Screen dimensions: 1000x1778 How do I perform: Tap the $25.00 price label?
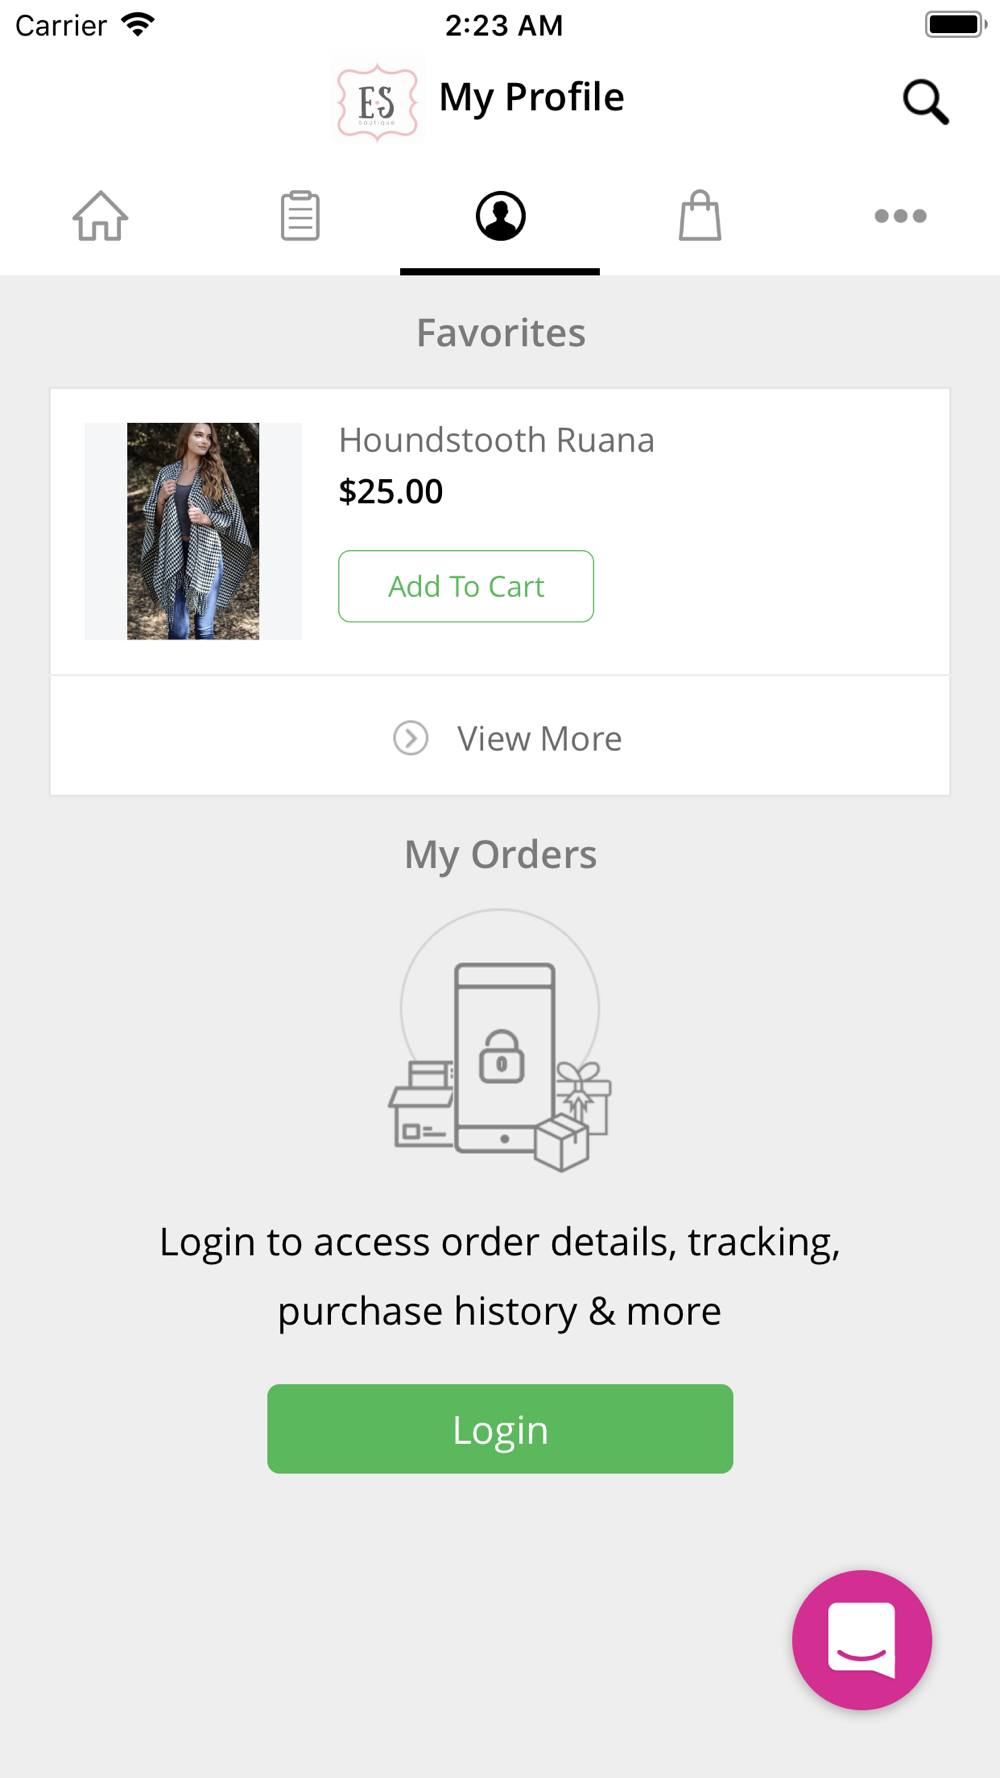[390, 491]
